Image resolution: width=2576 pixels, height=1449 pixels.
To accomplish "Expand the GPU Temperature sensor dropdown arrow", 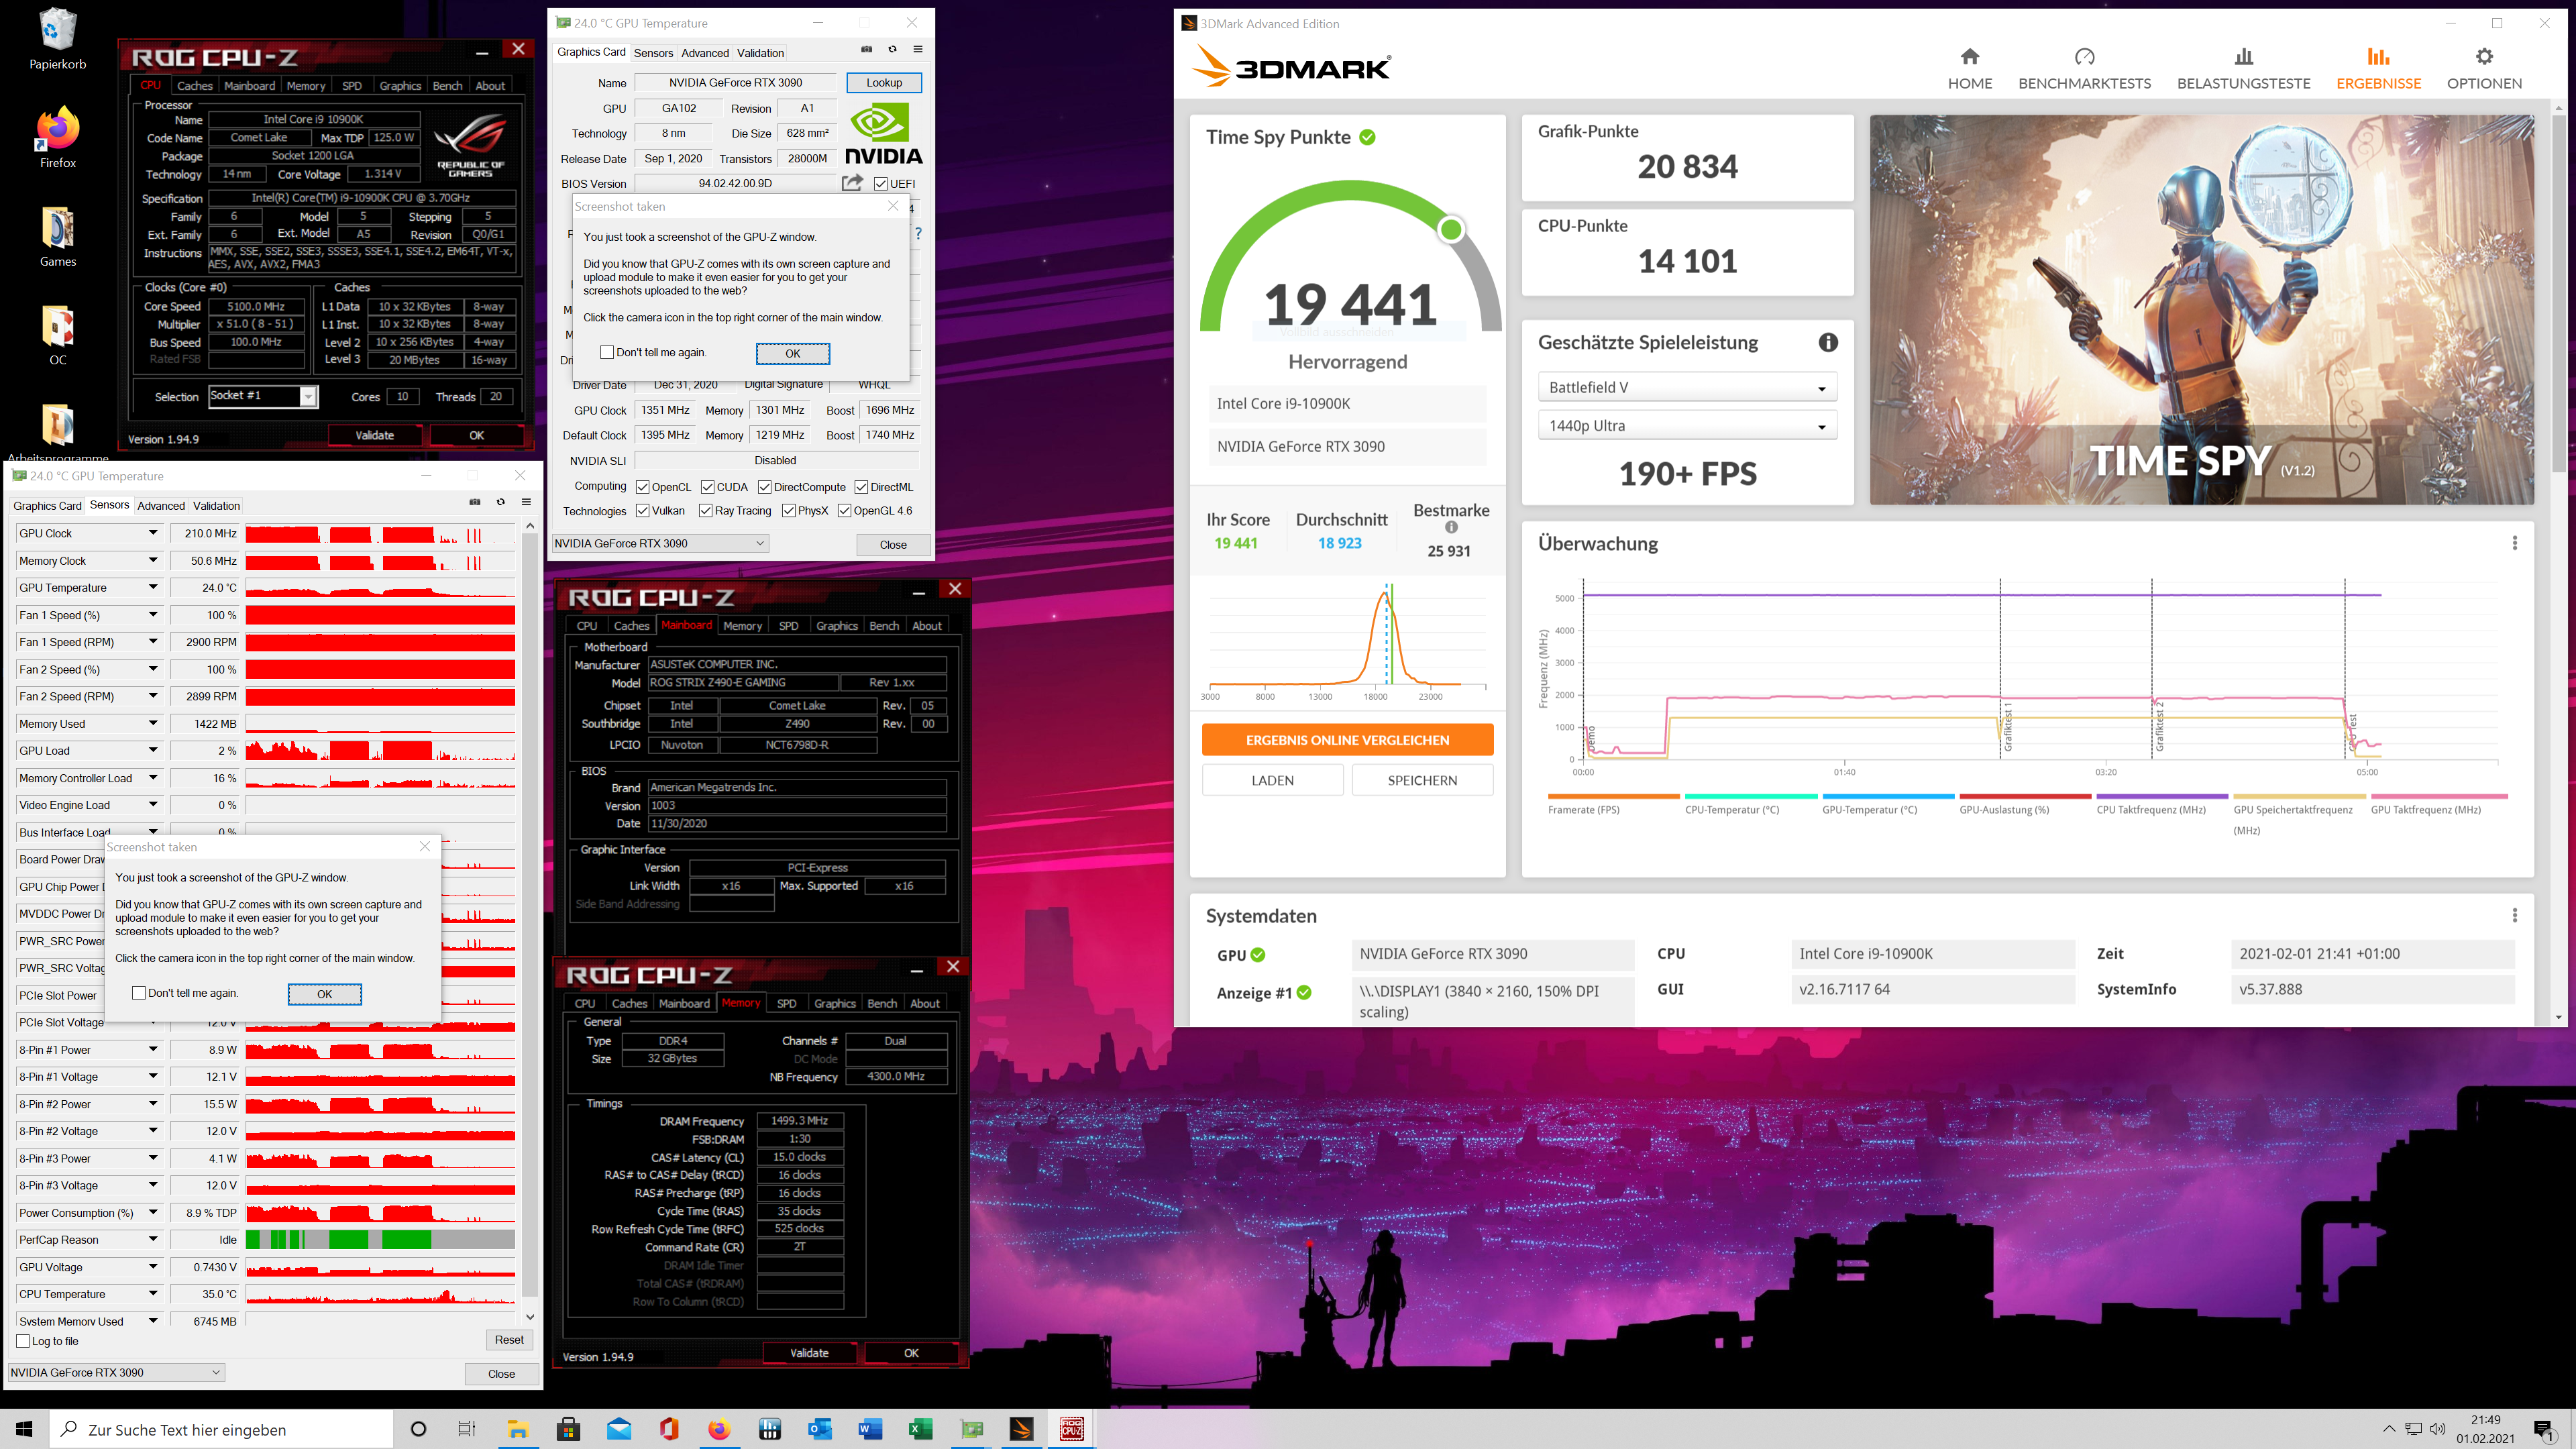I will (153, 587).
